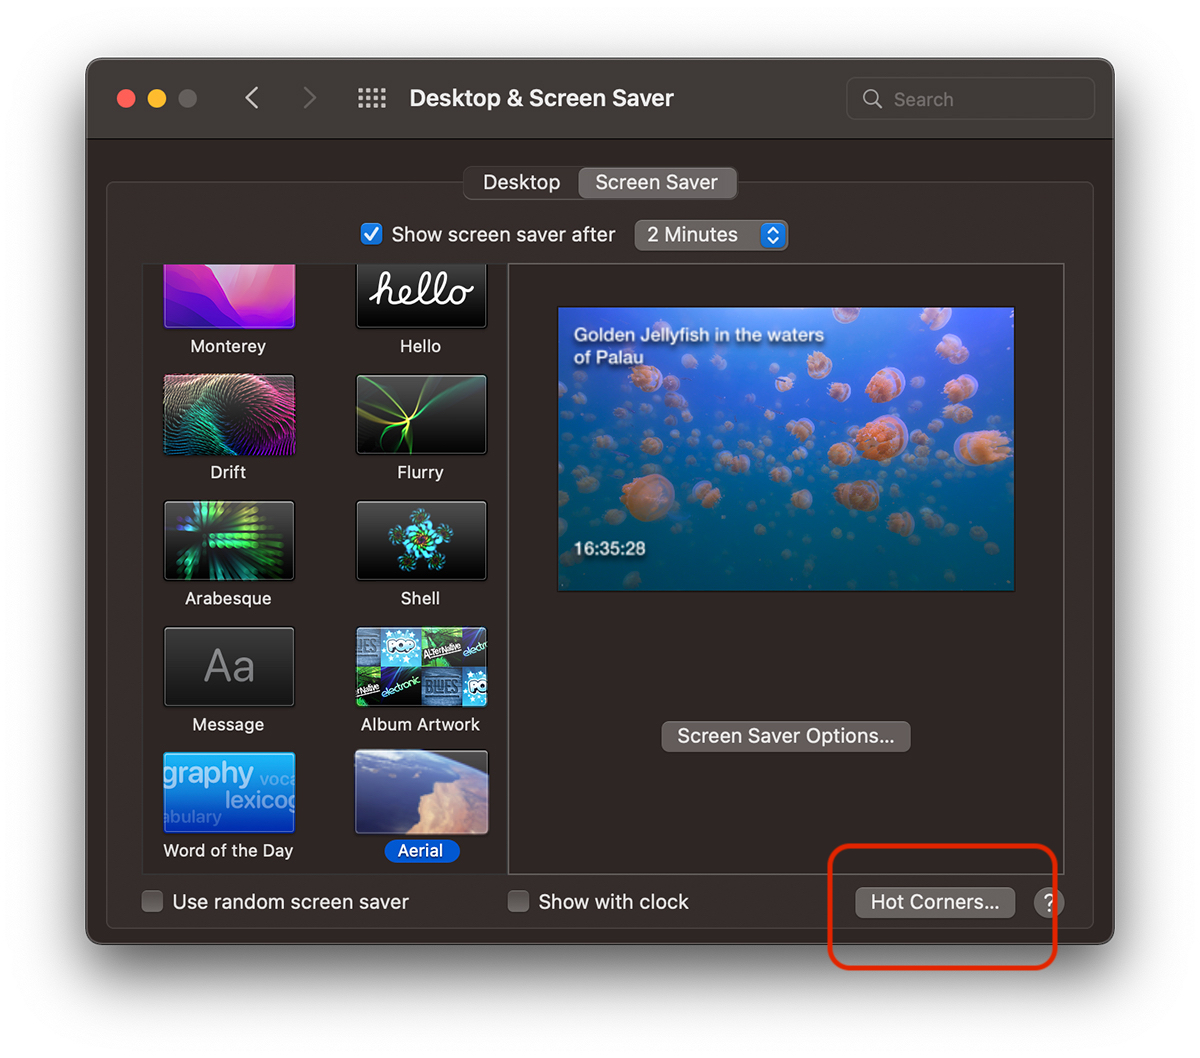The image size is (1200, 1058).
Task: Enable Use random screen saver
Action: 153,902
